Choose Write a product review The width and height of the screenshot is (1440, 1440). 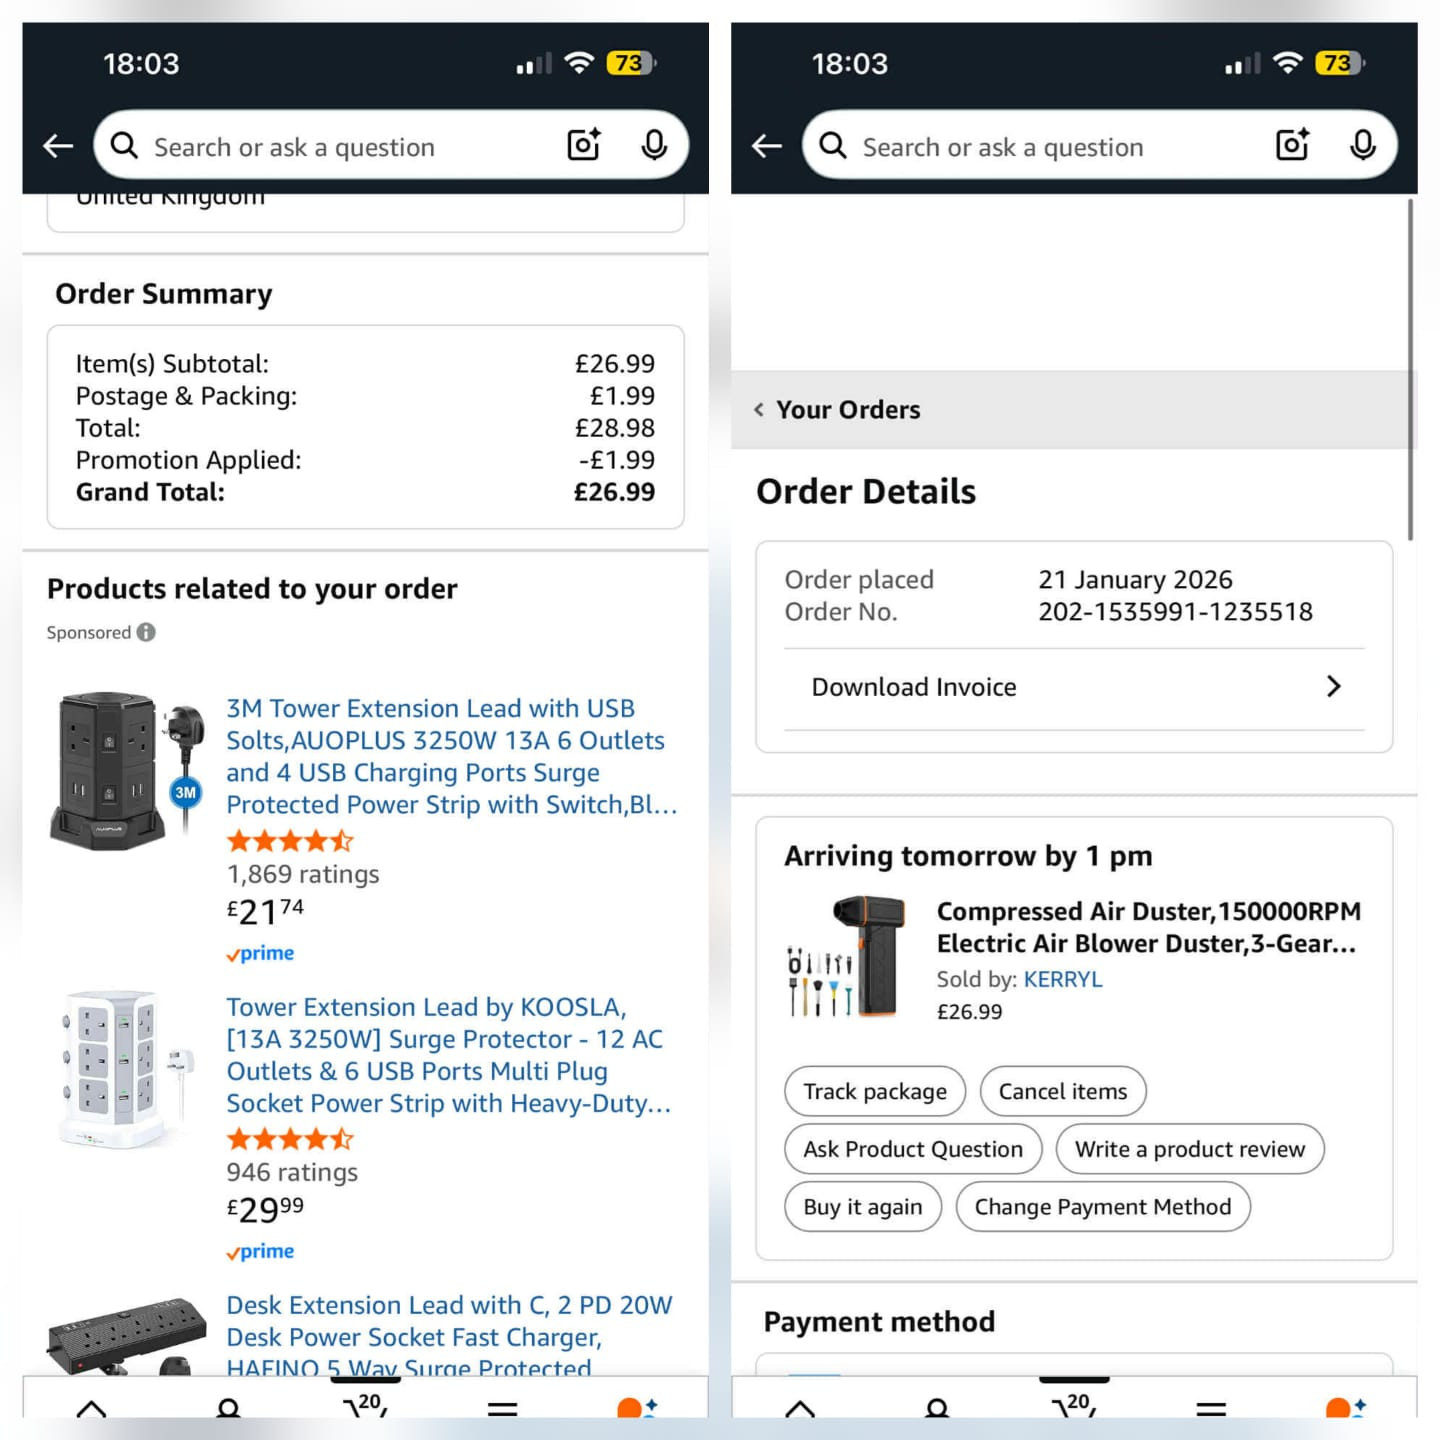pos(1190,1149)
